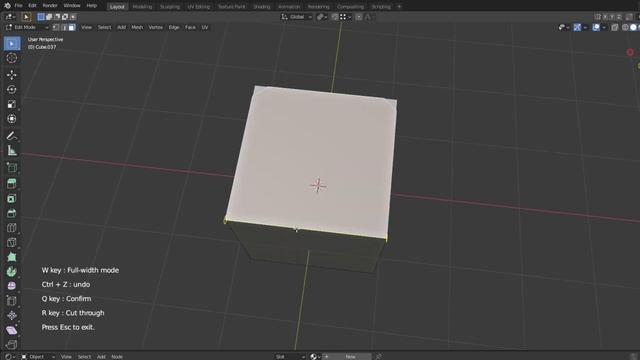The width and height of the screenshot is (640, 360).
Task: Open Object dropdown in bottom editor
Action: [x=38, y=356]
